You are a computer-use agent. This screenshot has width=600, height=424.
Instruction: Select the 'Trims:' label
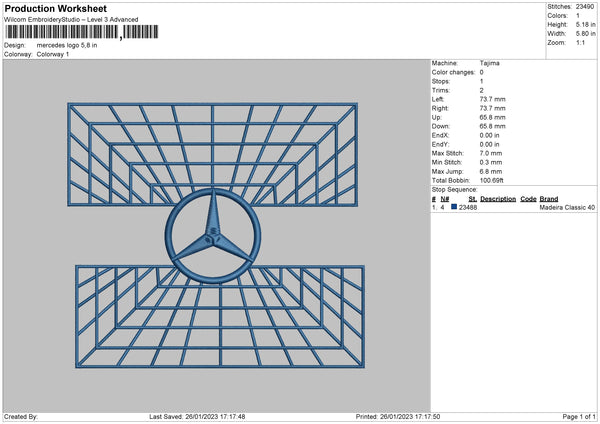point(440,91)
